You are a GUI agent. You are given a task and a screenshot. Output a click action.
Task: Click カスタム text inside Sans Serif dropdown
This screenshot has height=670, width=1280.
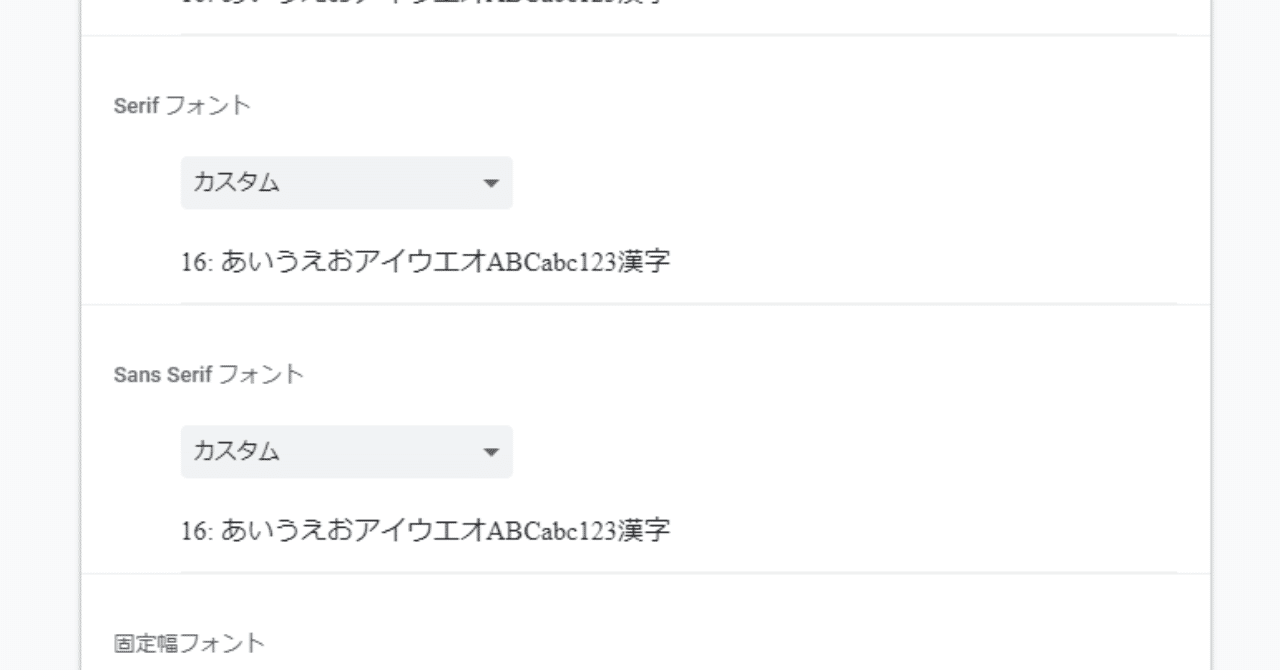pyautogui.click(x=236, y=452)
